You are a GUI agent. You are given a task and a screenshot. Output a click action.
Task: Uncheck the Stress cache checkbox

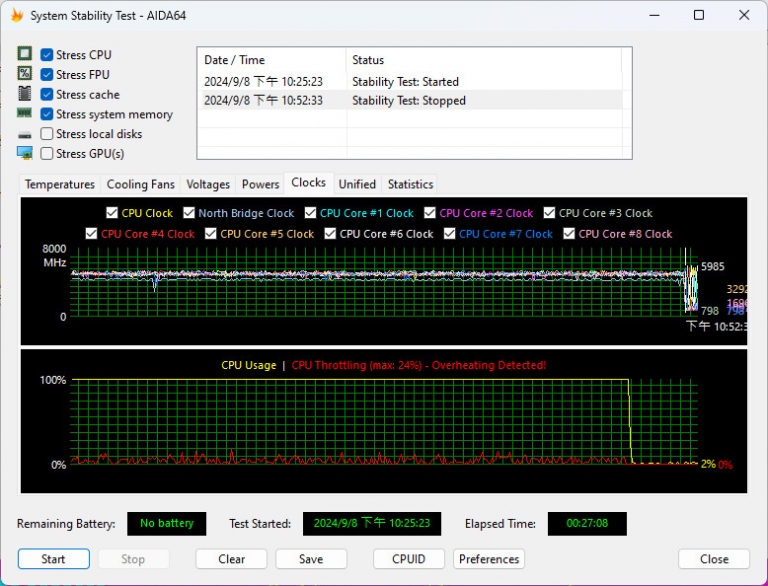47,94
